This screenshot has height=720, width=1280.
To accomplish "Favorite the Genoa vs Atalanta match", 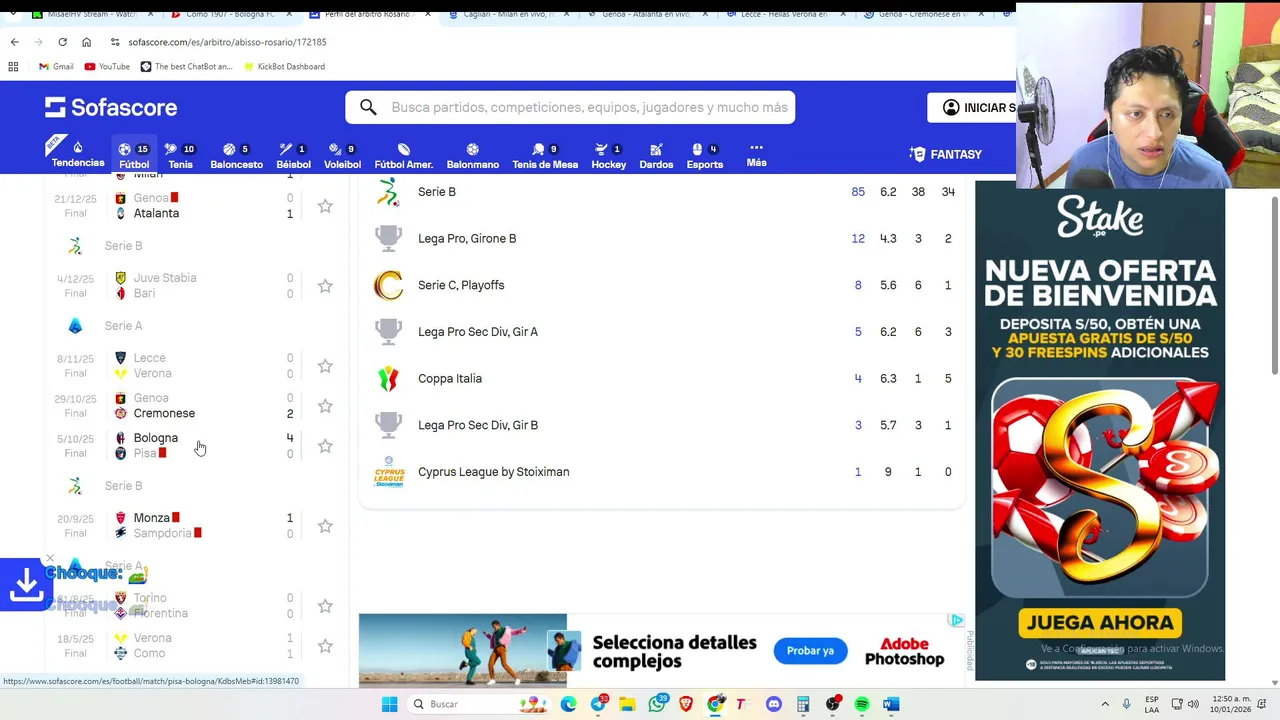I will click(x=325, y=206).
